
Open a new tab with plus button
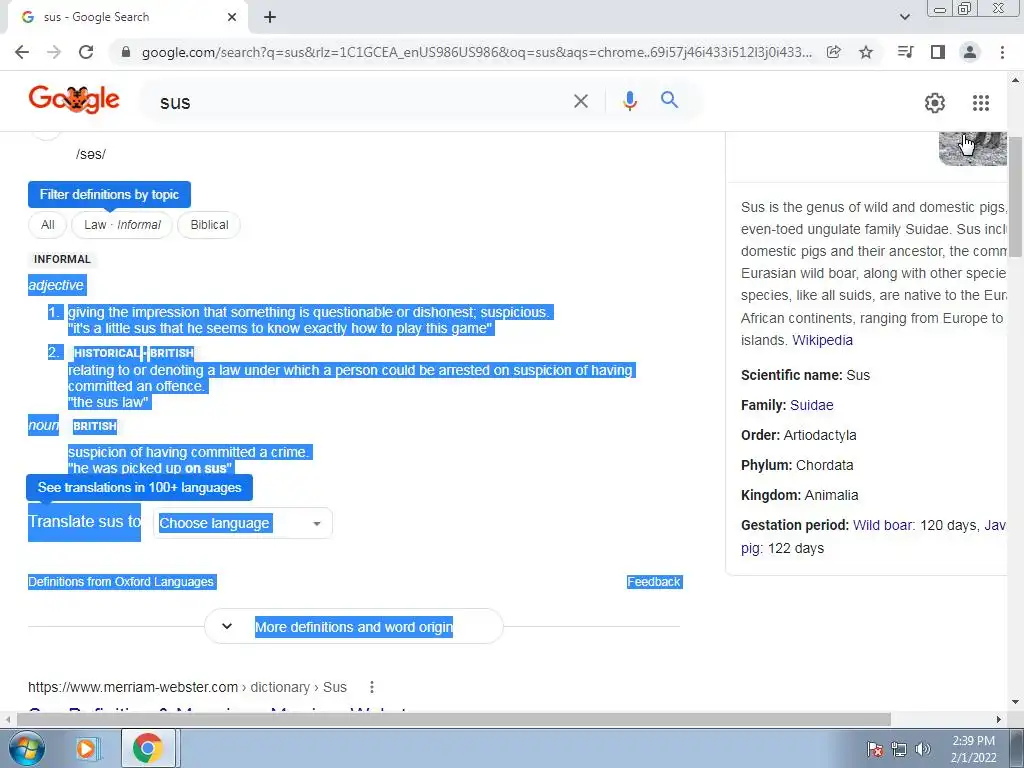(x=270, y=17)
